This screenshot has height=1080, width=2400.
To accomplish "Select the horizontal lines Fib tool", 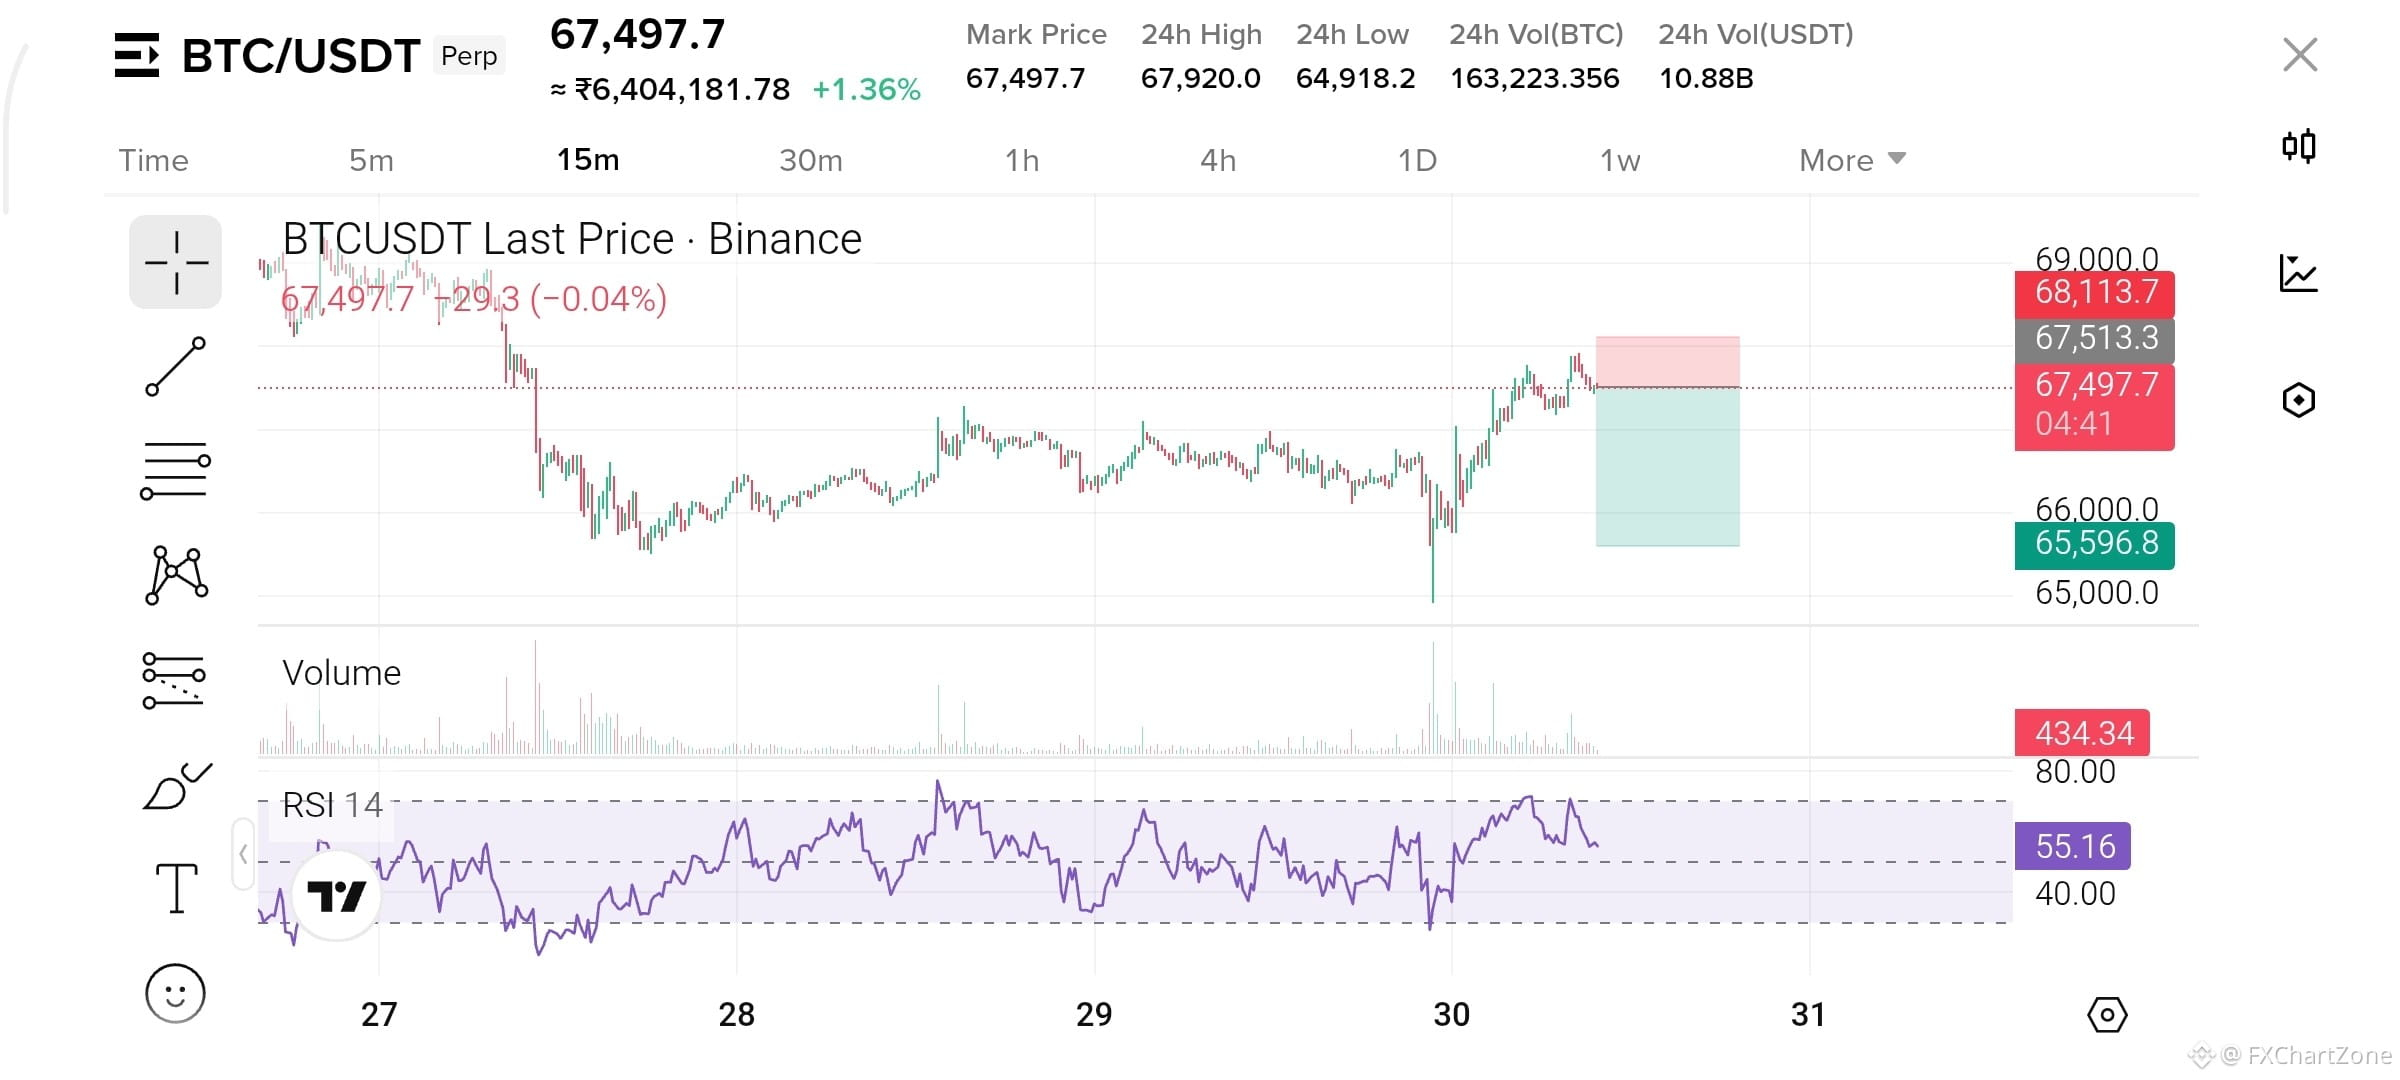I will pos(175,471).
